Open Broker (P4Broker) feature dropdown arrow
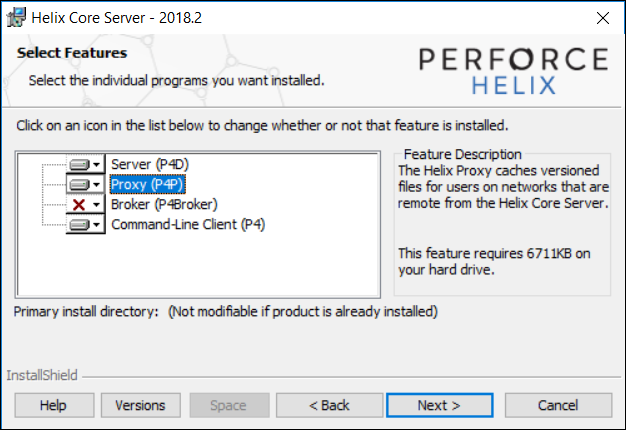 tap(98, 204)
